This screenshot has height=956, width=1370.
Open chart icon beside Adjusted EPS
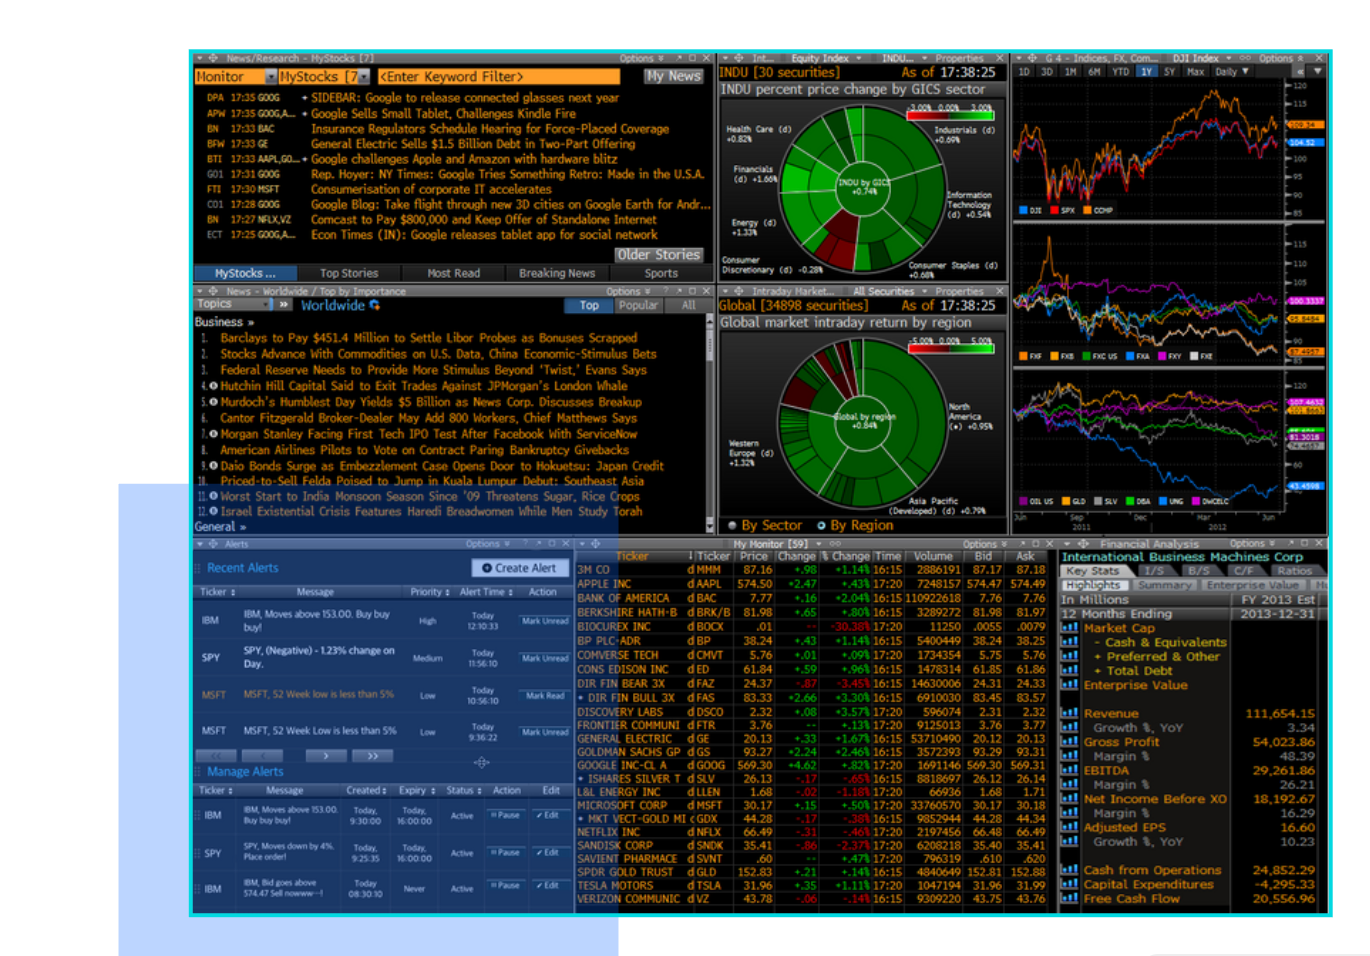(1069, 827)
